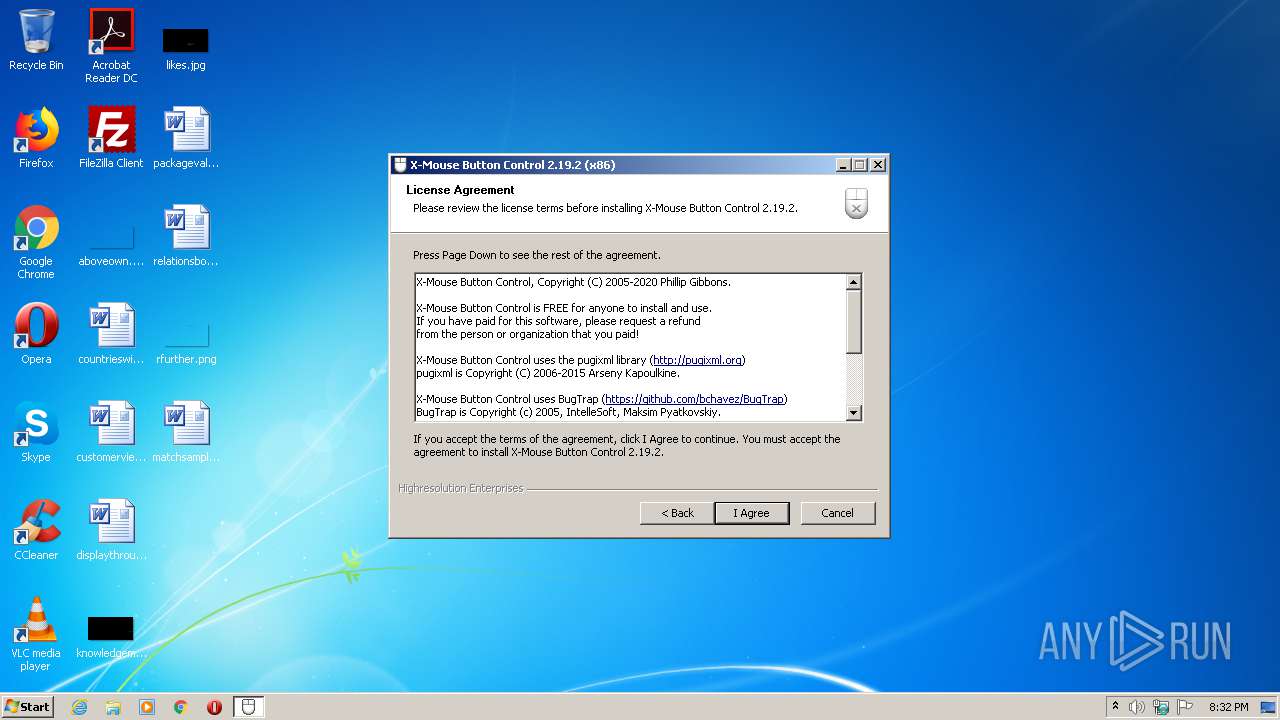Viewport: 1280px width, 720px height.
Task: Select the relationsbo... Word document
Action: 186,236
